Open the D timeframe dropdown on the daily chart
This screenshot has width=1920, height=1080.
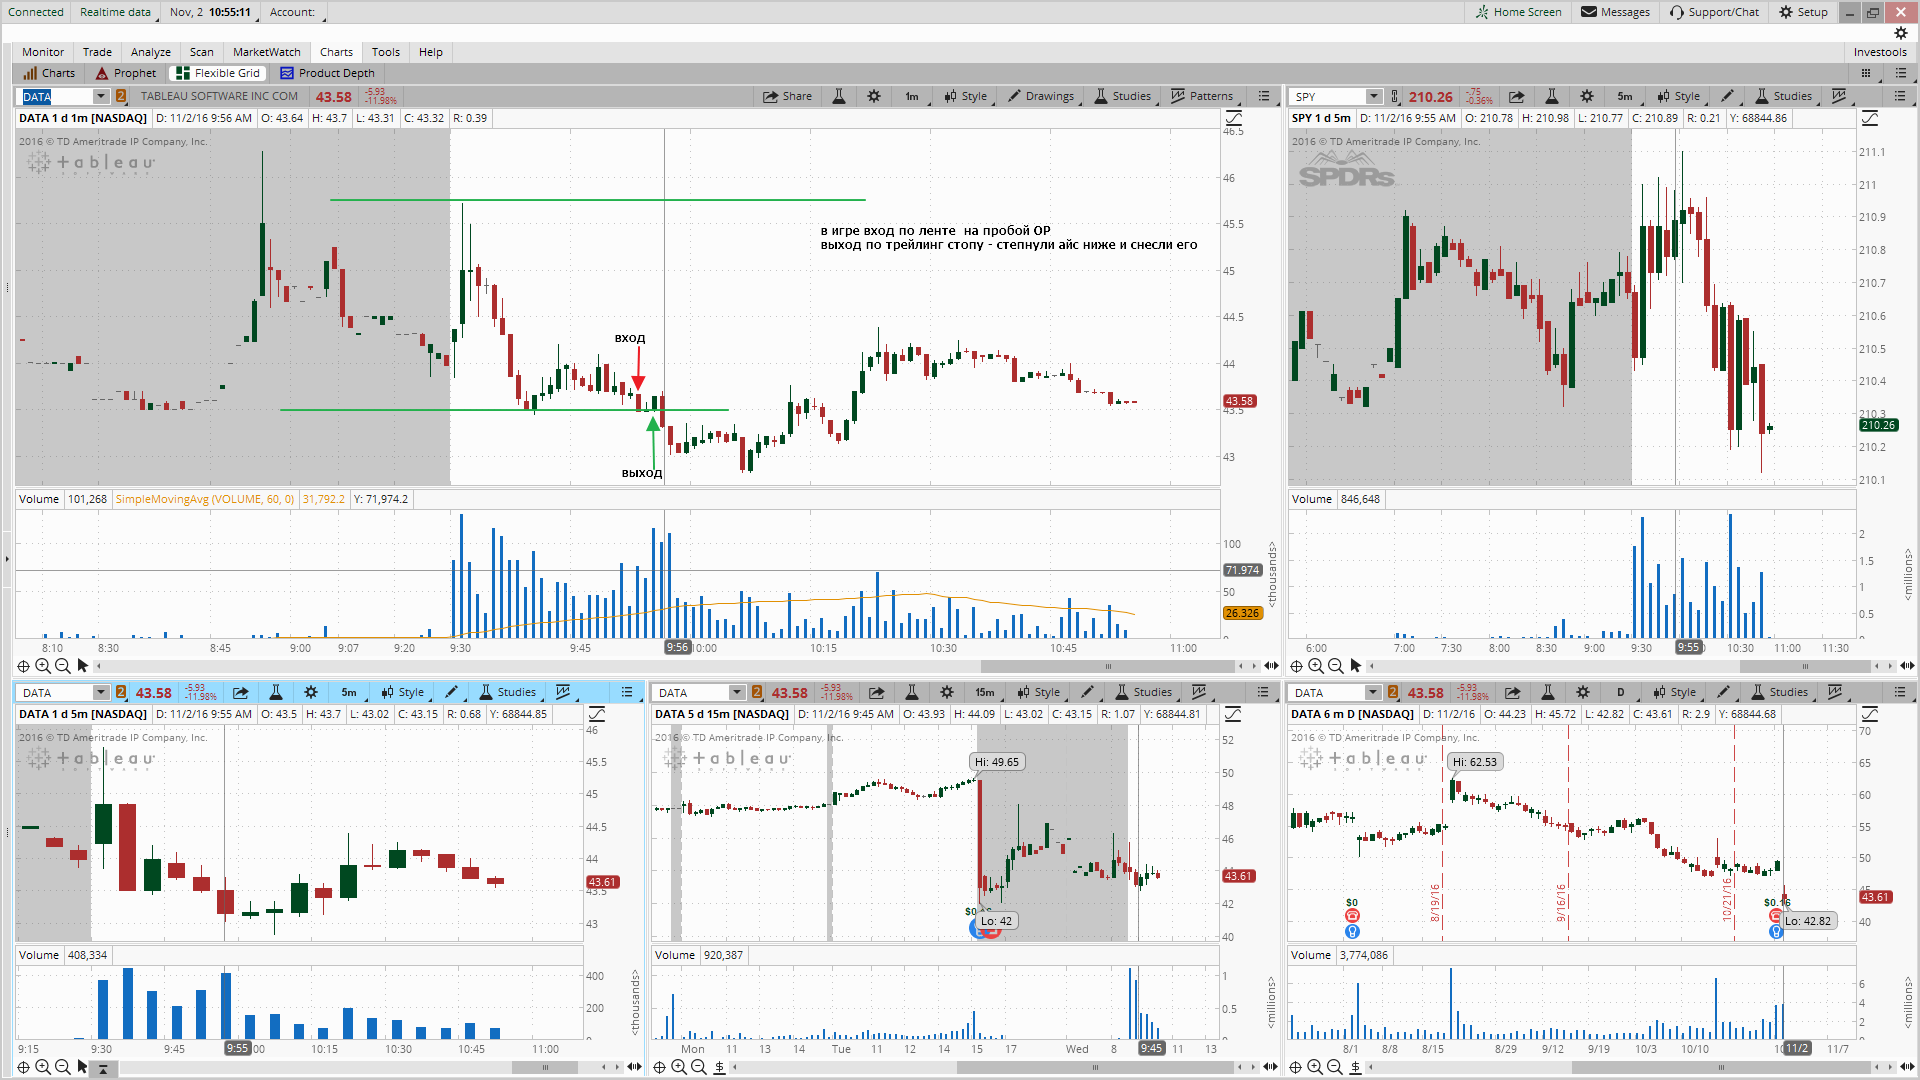tap(1621, 692)
